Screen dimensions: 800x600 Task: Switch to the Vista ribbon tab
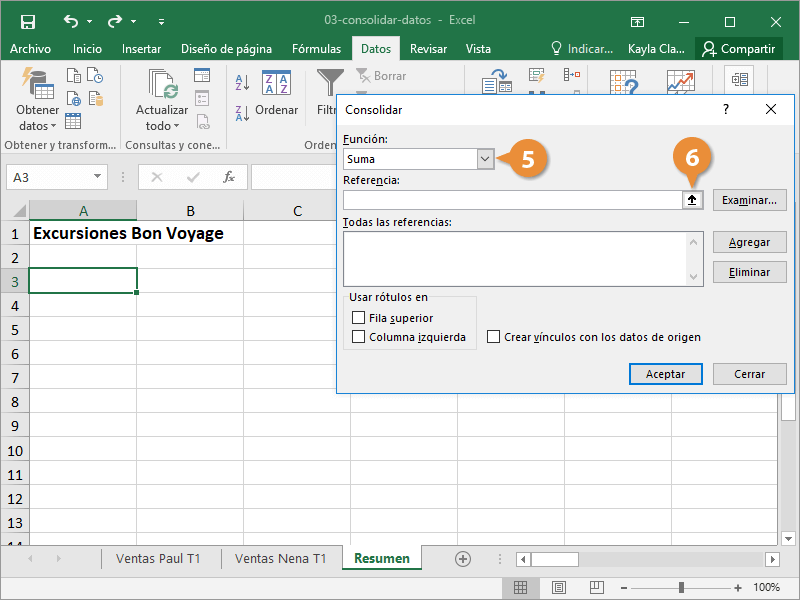click(x=478, y=48)
